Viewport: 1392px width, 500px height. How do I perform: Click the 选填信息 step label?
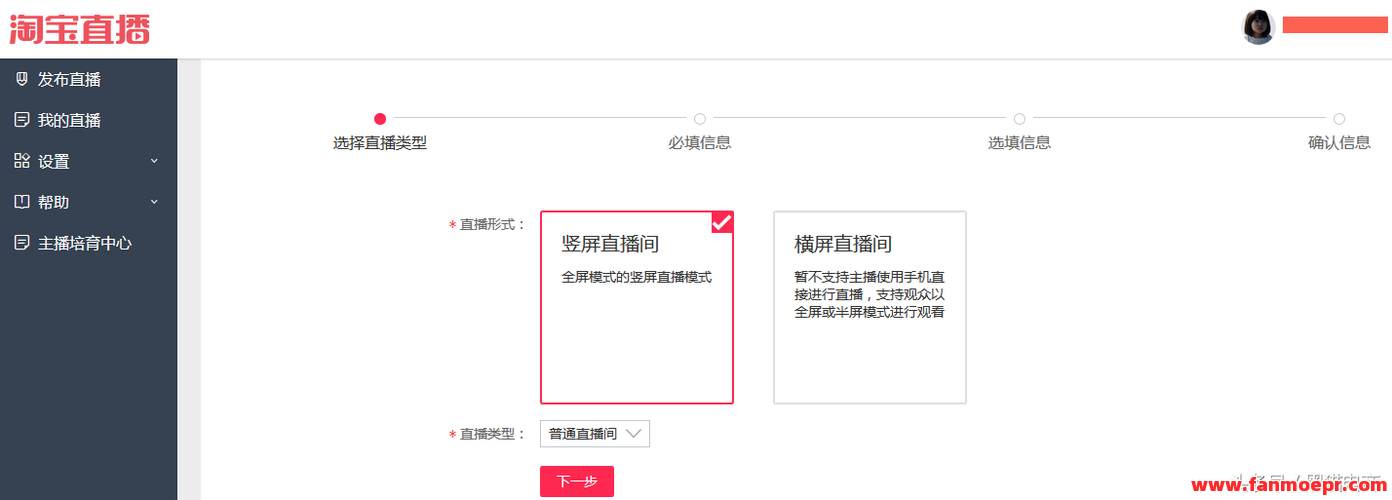coord(1019,143)
